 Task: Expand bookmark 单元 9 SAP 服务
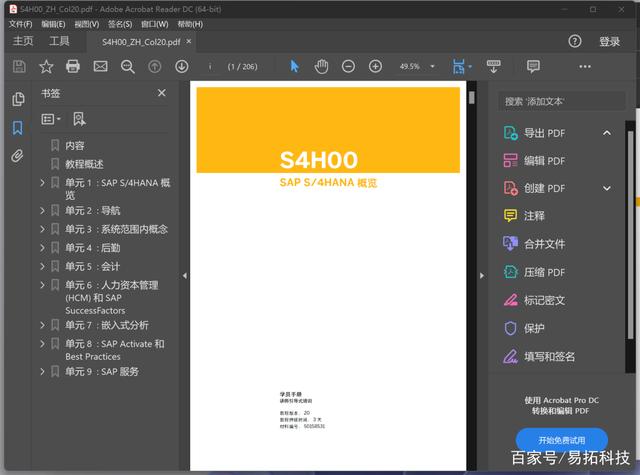click(x=42, y=371)
